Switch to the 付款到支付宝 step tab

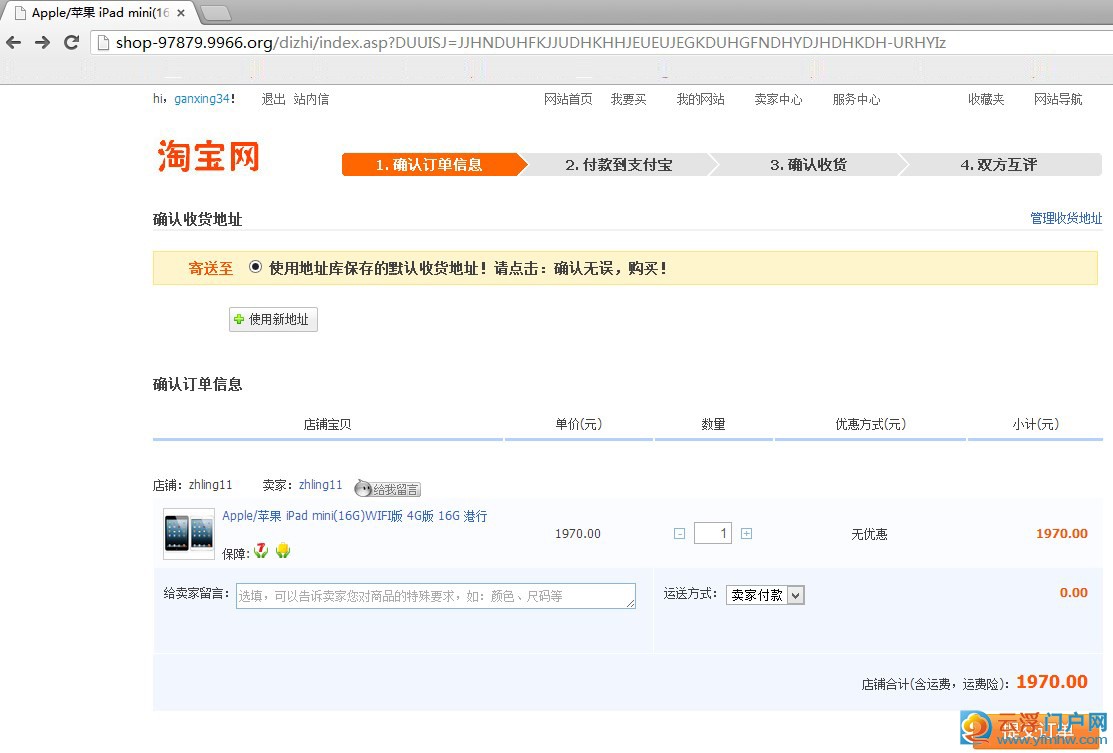pos(620,164)
